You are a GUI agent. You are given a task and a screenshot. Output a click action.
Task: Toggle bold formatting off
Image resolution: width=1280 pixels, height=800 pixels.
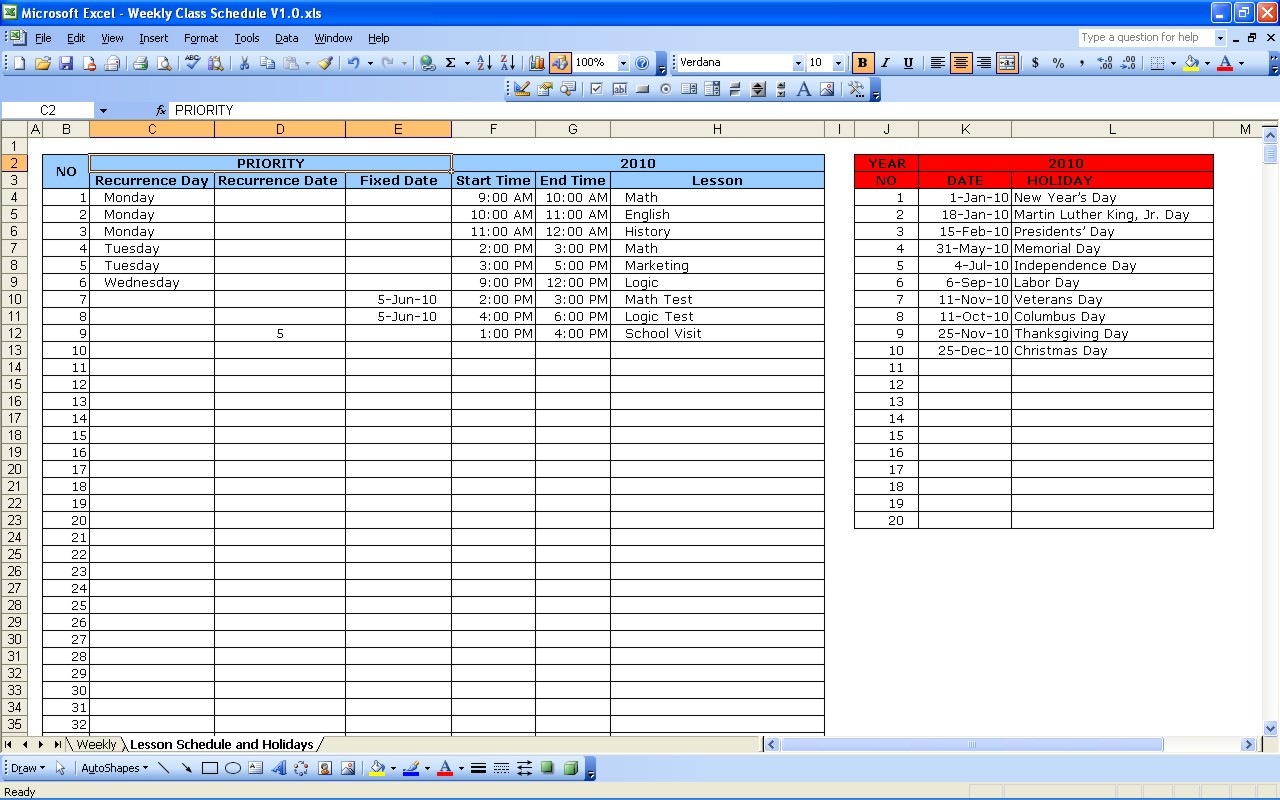click(862, 62)
